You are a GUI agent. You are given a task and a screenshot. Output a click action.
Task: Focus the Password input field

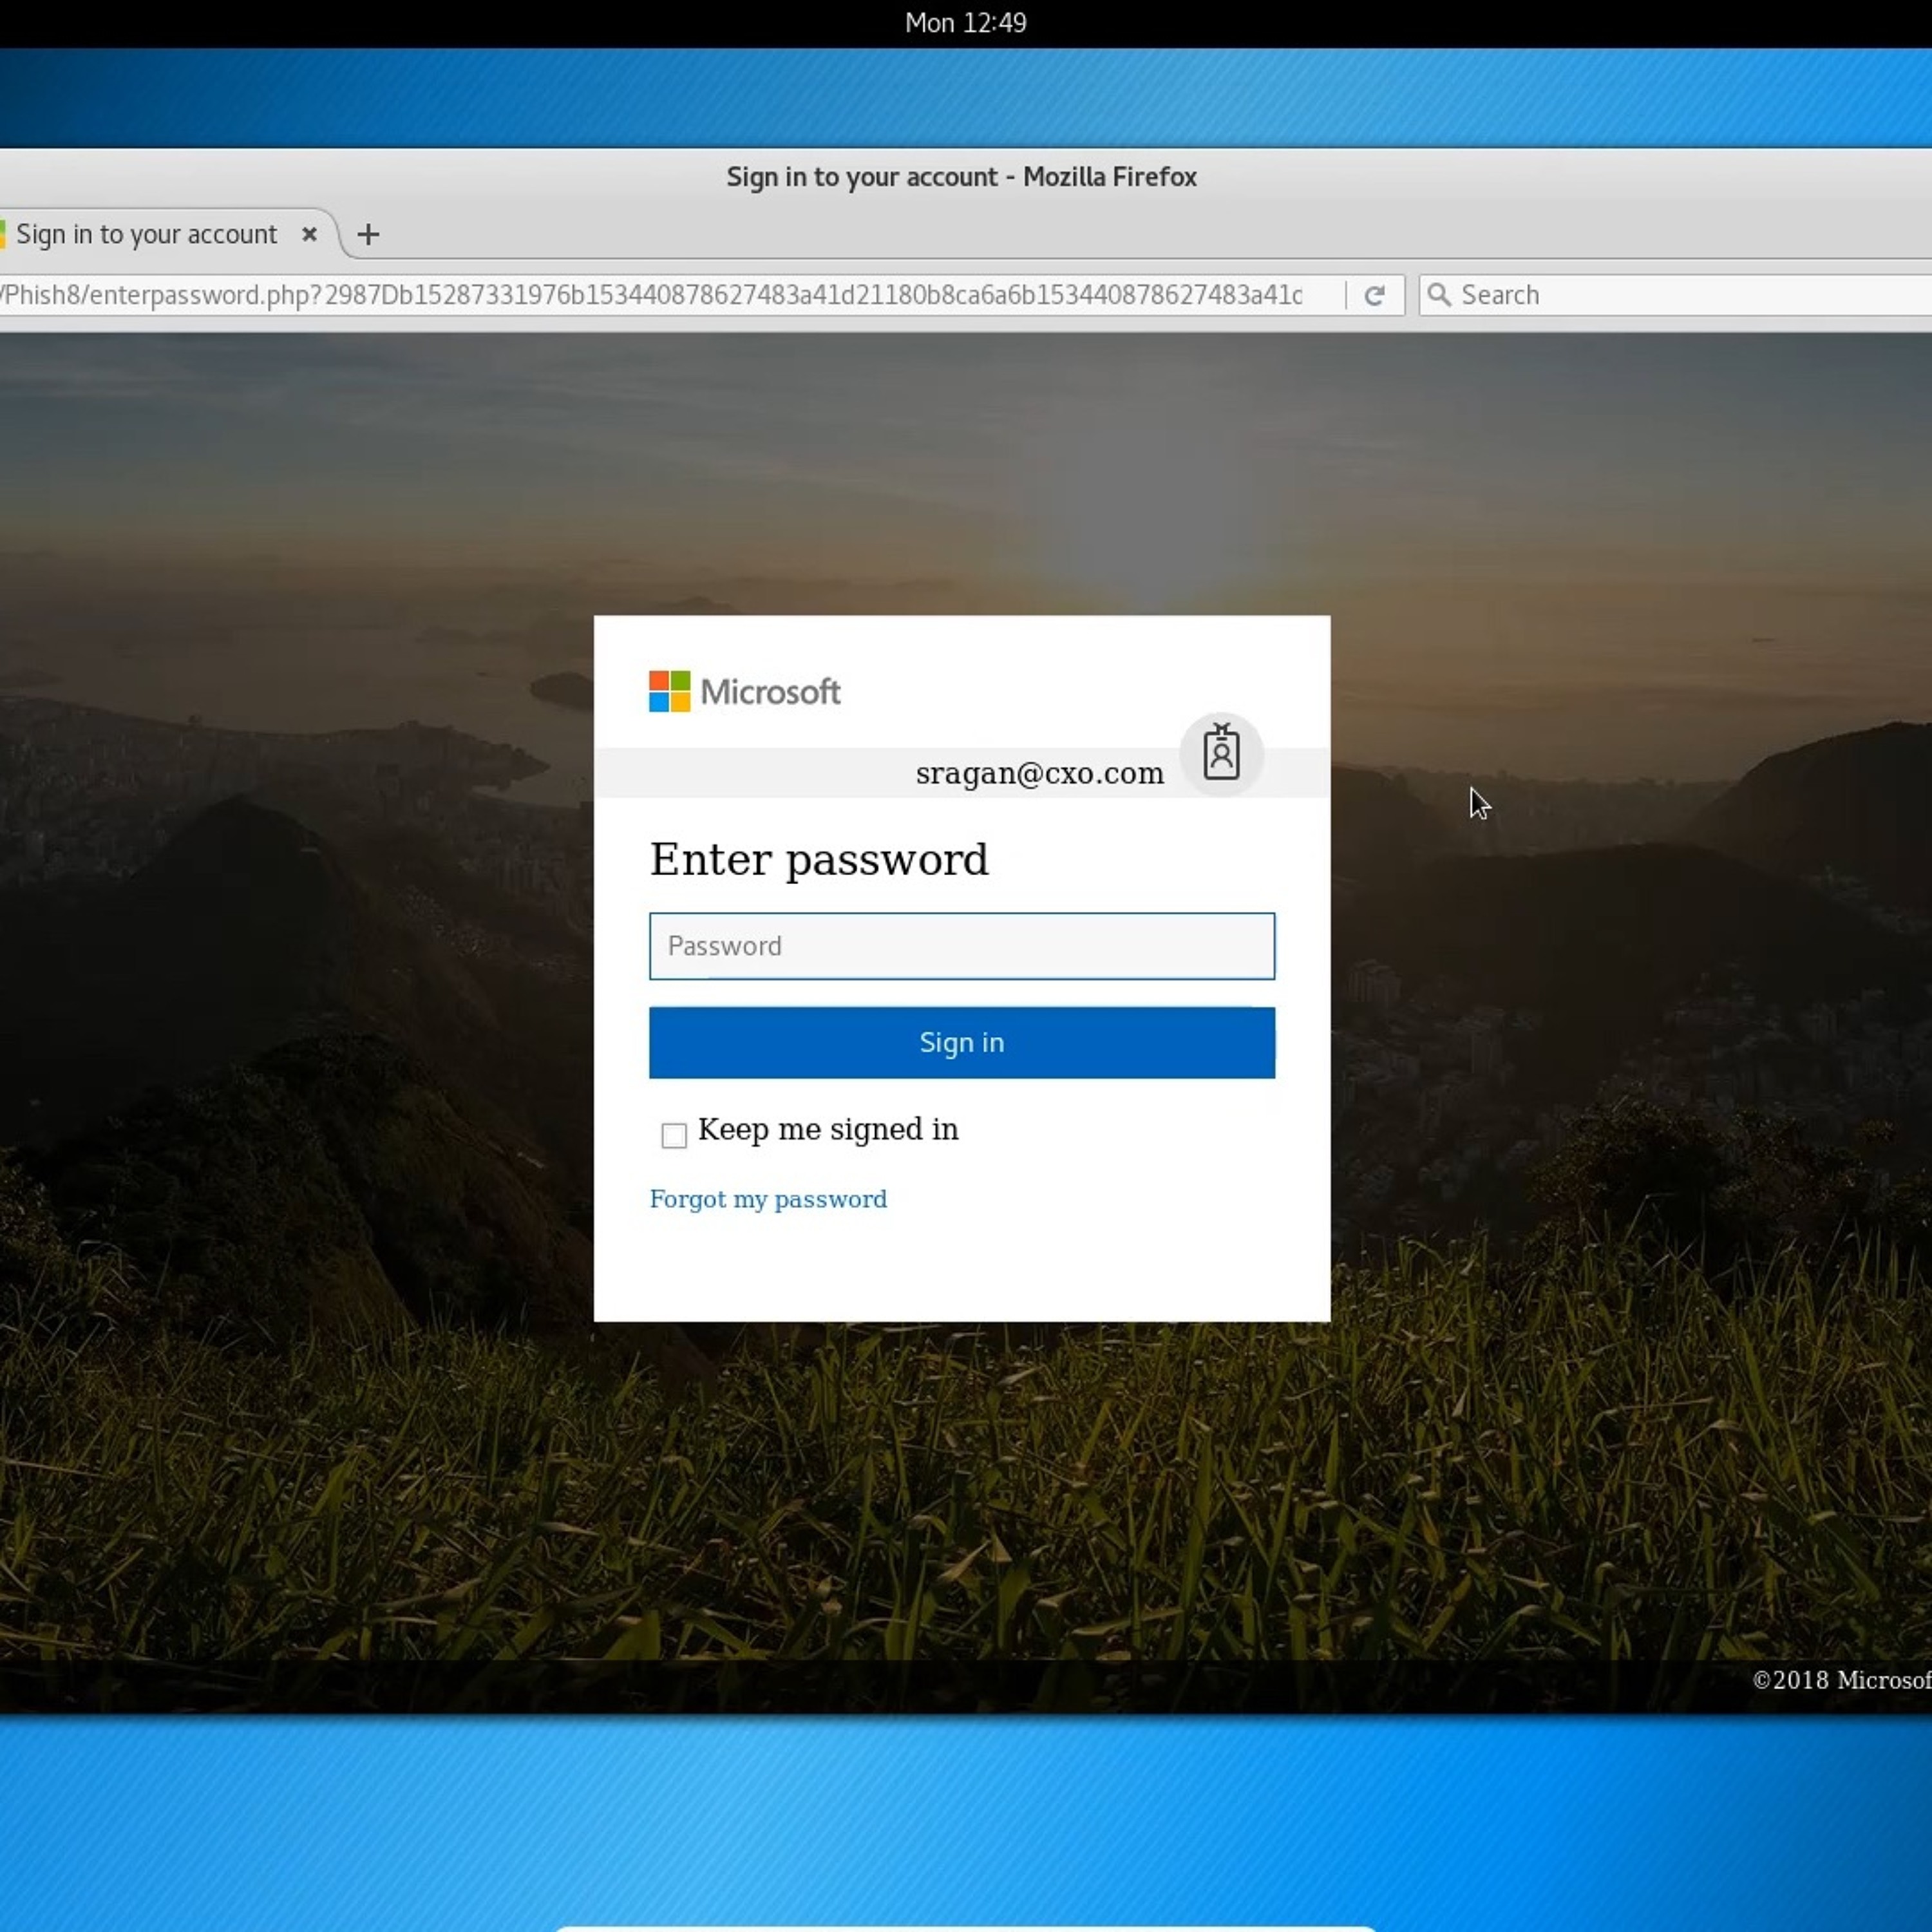pyautogui.click(x=961, y=946)
